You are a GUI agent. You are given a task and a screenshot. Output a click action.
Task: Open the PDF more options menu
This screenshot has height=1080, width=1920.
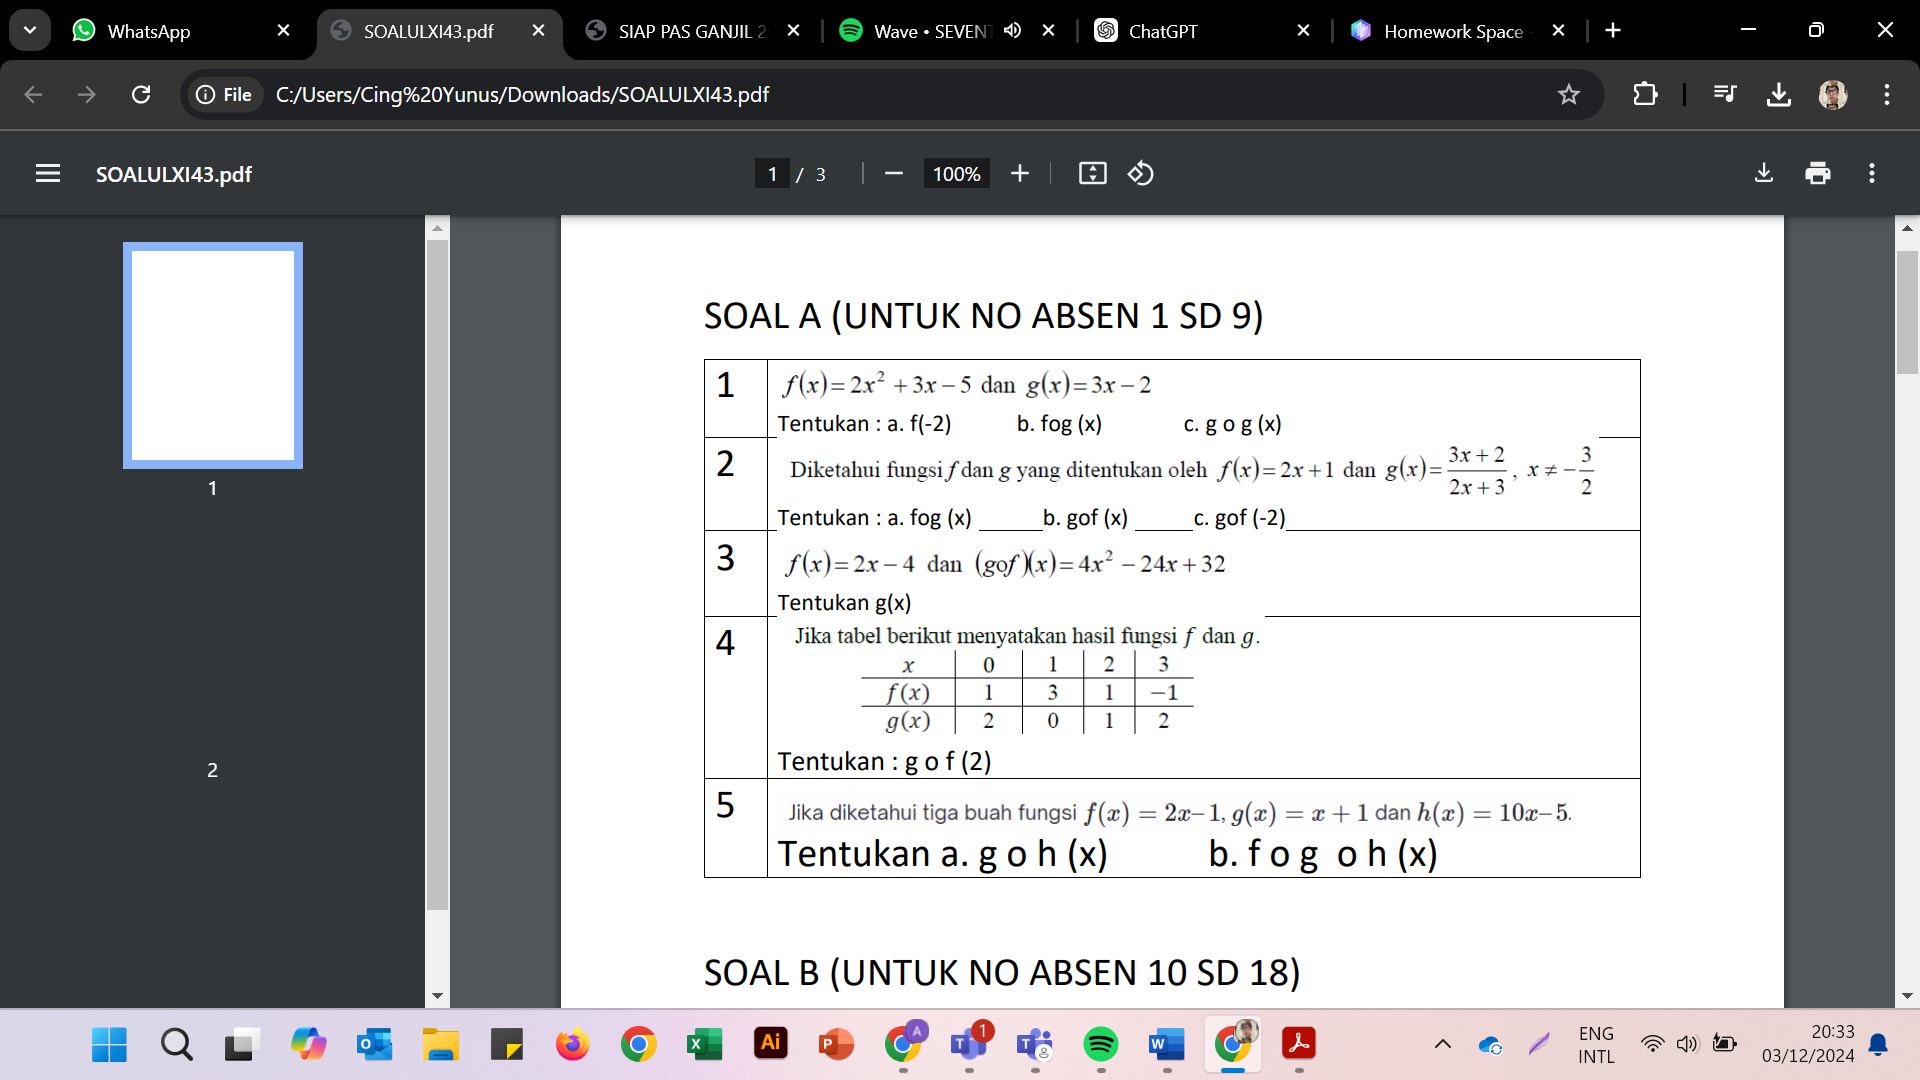[x=1871, y=173]
